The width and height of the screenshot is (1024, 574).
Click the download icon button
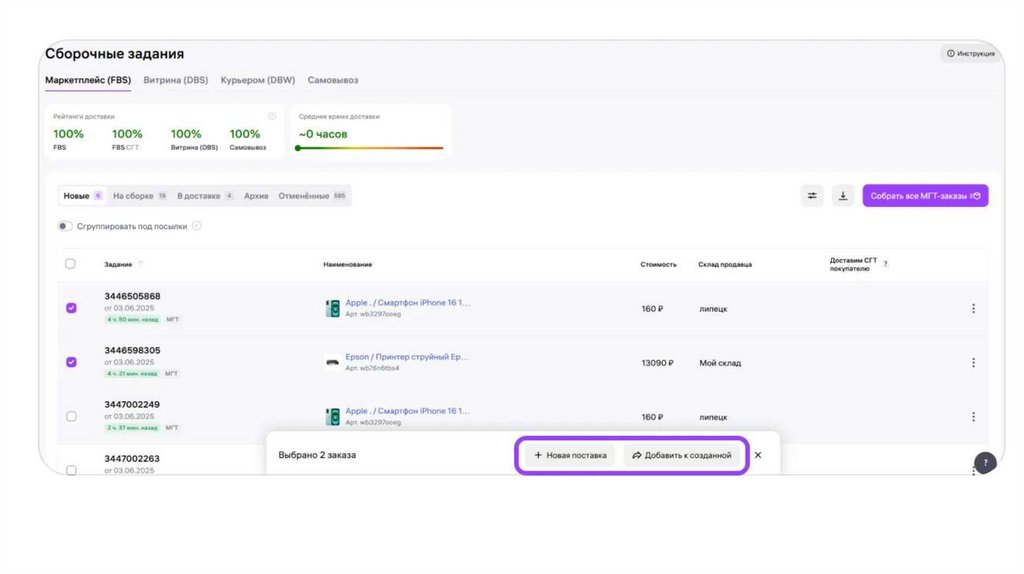[x=842, y=196]
